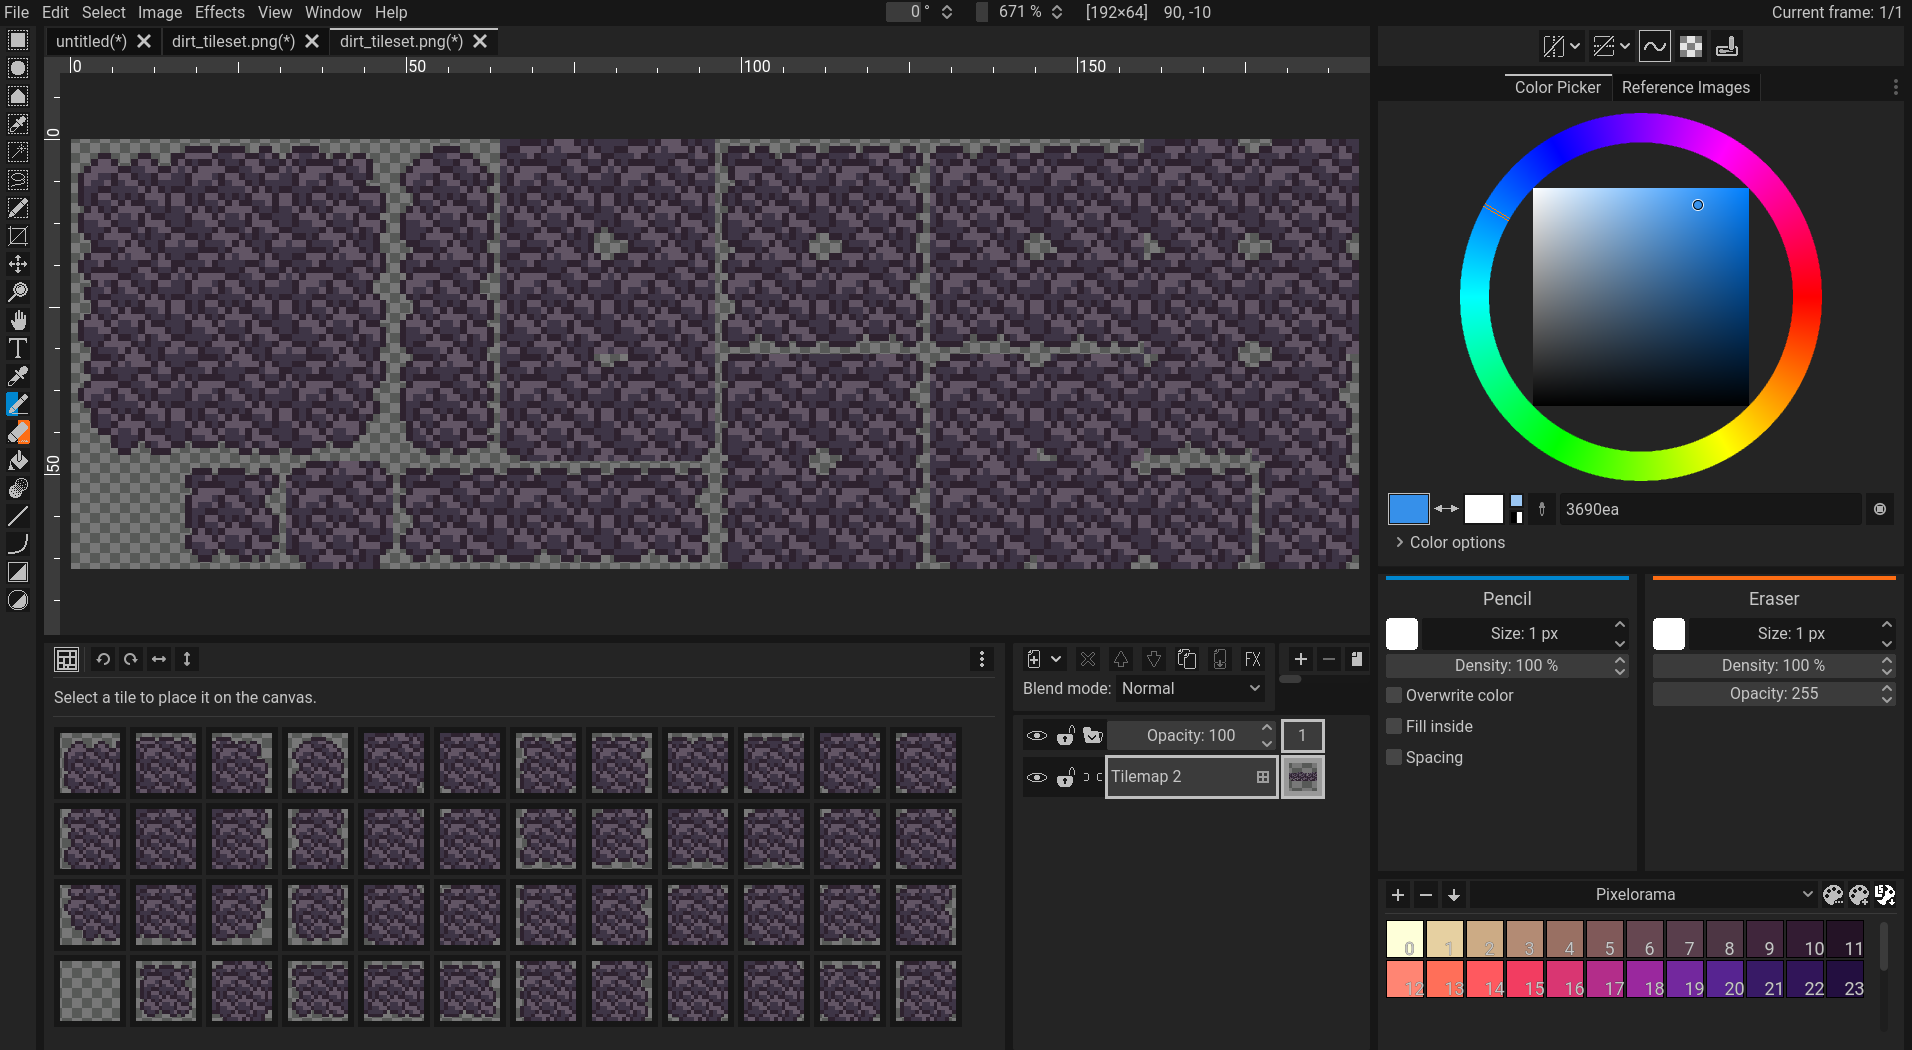
Task: Open layer effects with the FX button
Action: point(1252,659)
